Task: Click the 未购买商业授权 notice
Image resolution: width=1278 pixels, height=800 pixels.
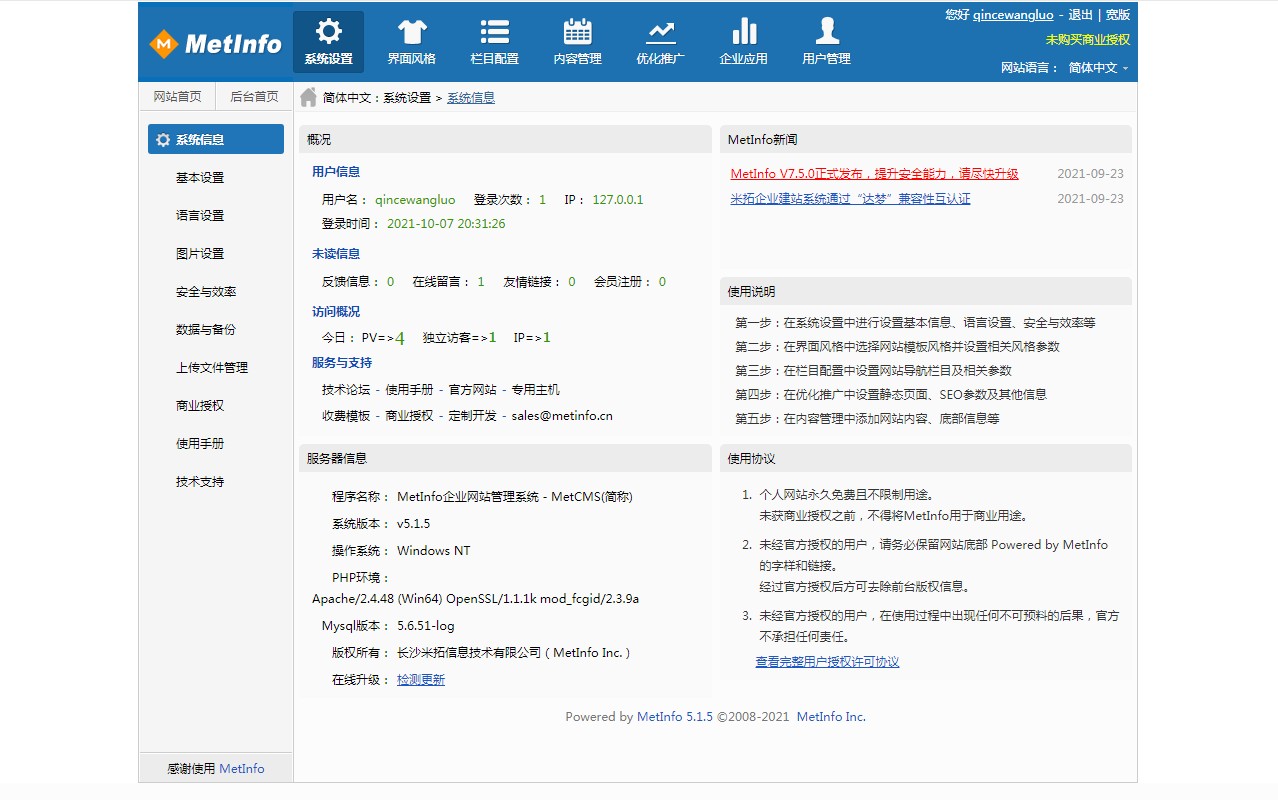Action: click(1088, 40)
